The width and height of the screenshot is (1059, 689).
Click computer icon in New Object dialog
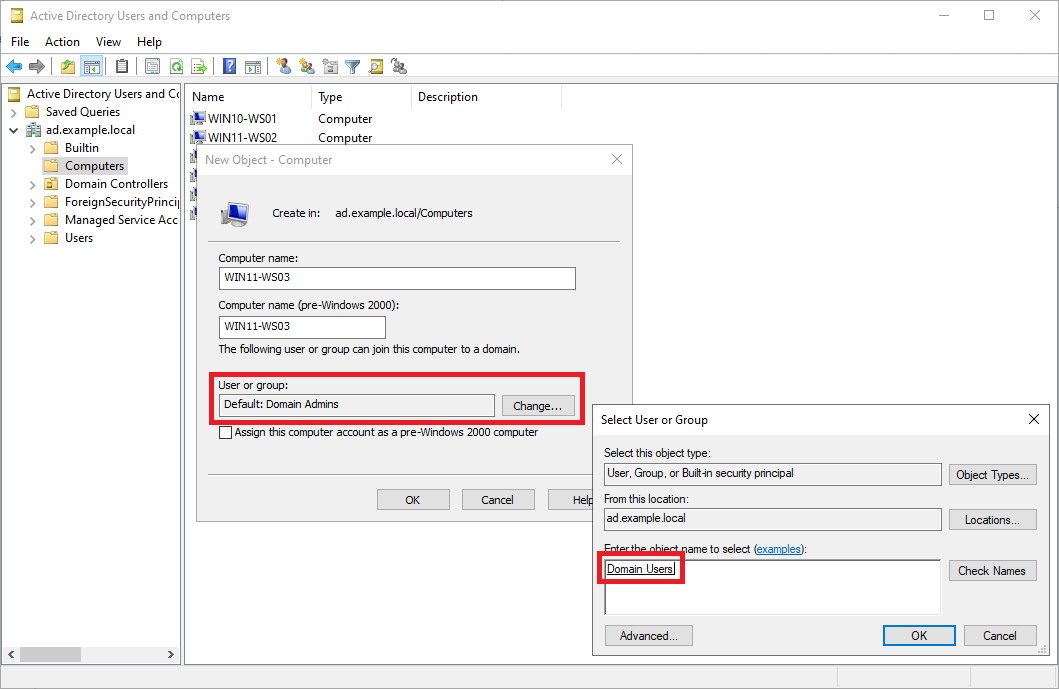(235, 213)
